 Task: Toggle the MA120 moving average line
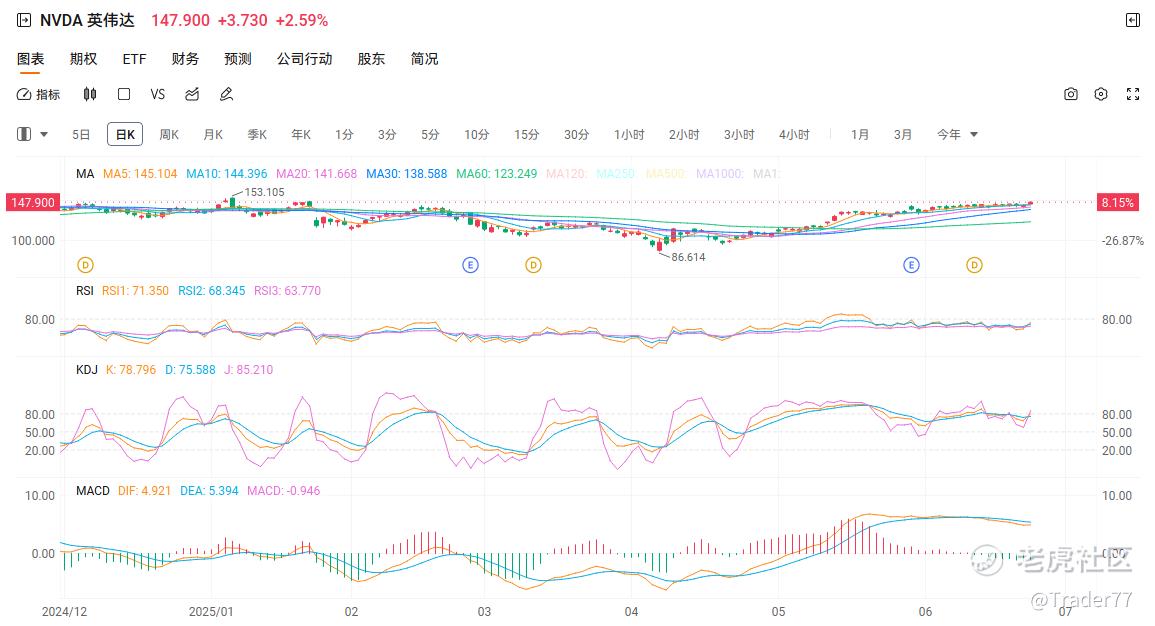point(566,174)
